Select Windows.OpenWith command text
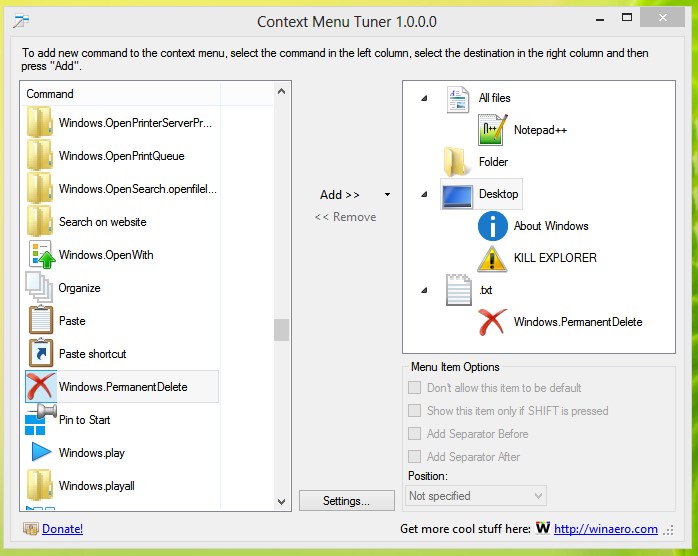Viewport: 698px width, 556px height. coord(106,255)
